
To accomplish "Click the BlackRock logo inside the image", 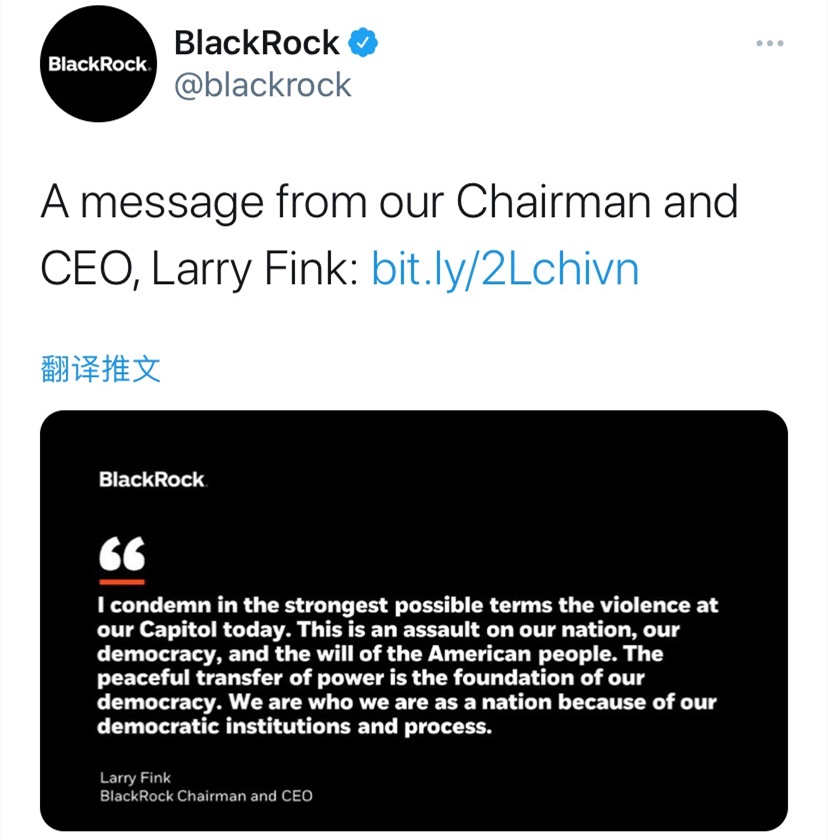I will pos(152,480).
